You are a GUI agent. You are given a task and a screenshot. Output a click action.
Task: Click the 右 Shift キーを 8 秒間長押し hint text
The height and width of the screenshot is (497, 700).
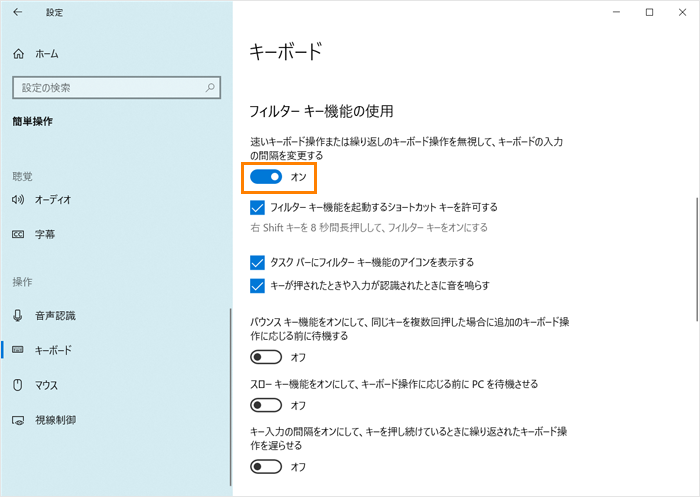click(369, 228)
